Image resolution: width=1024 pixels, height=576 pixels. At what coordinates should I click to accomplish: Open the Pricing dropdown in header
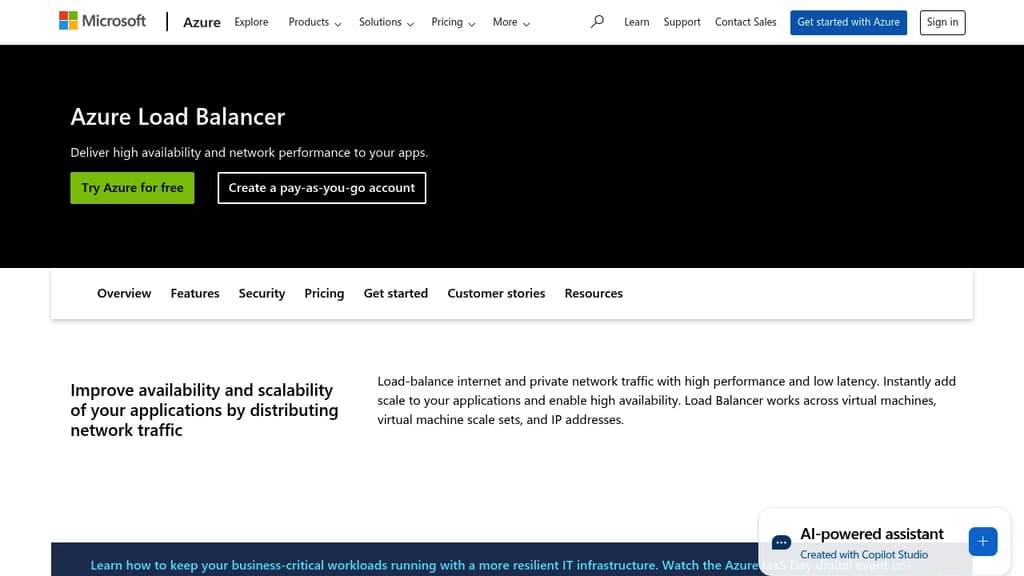[x=453, y=22]
